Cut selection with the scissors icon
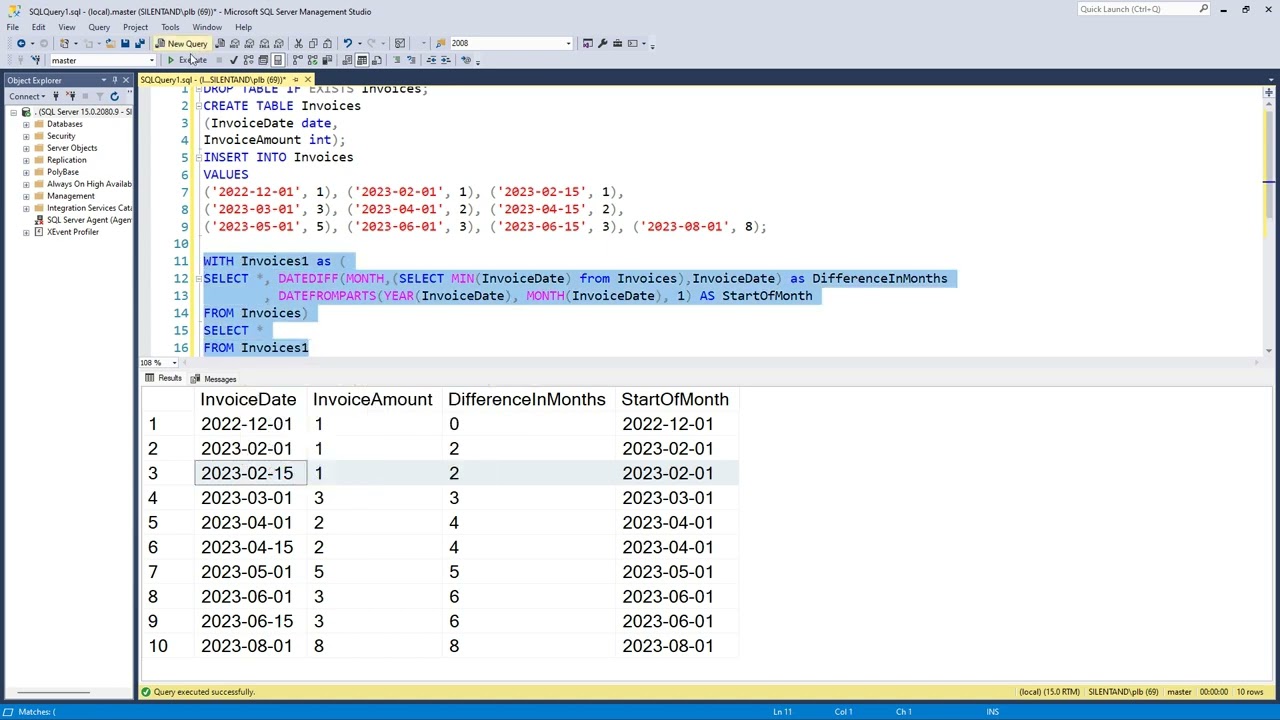 (298, 43)
